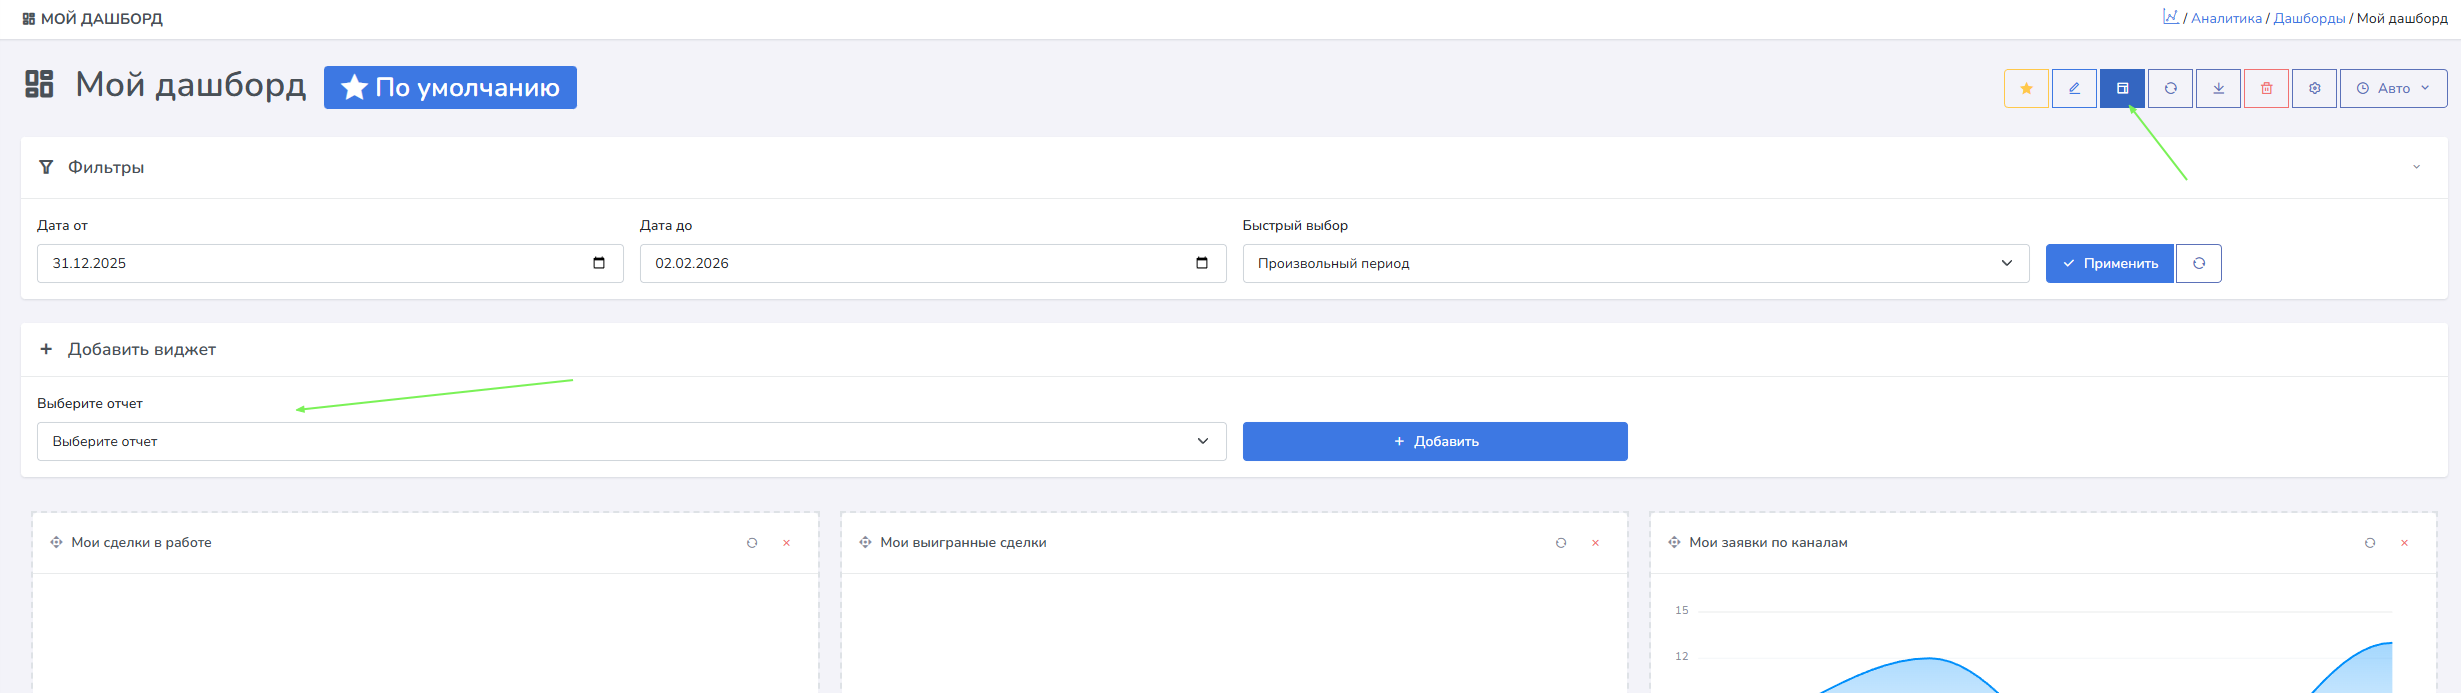Reset filters with icon next to Применить
This screenshot has width=2461, height=693.
pos(2198,264)
